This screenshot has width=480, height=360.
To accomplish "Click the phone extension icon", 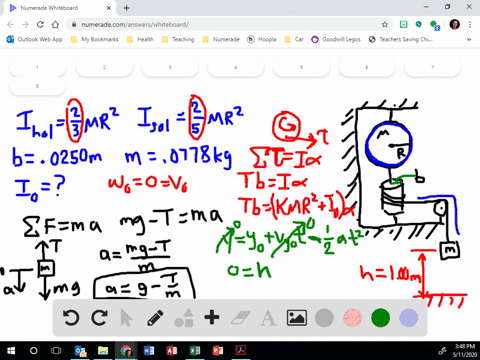I will click(x=419, y=24).
